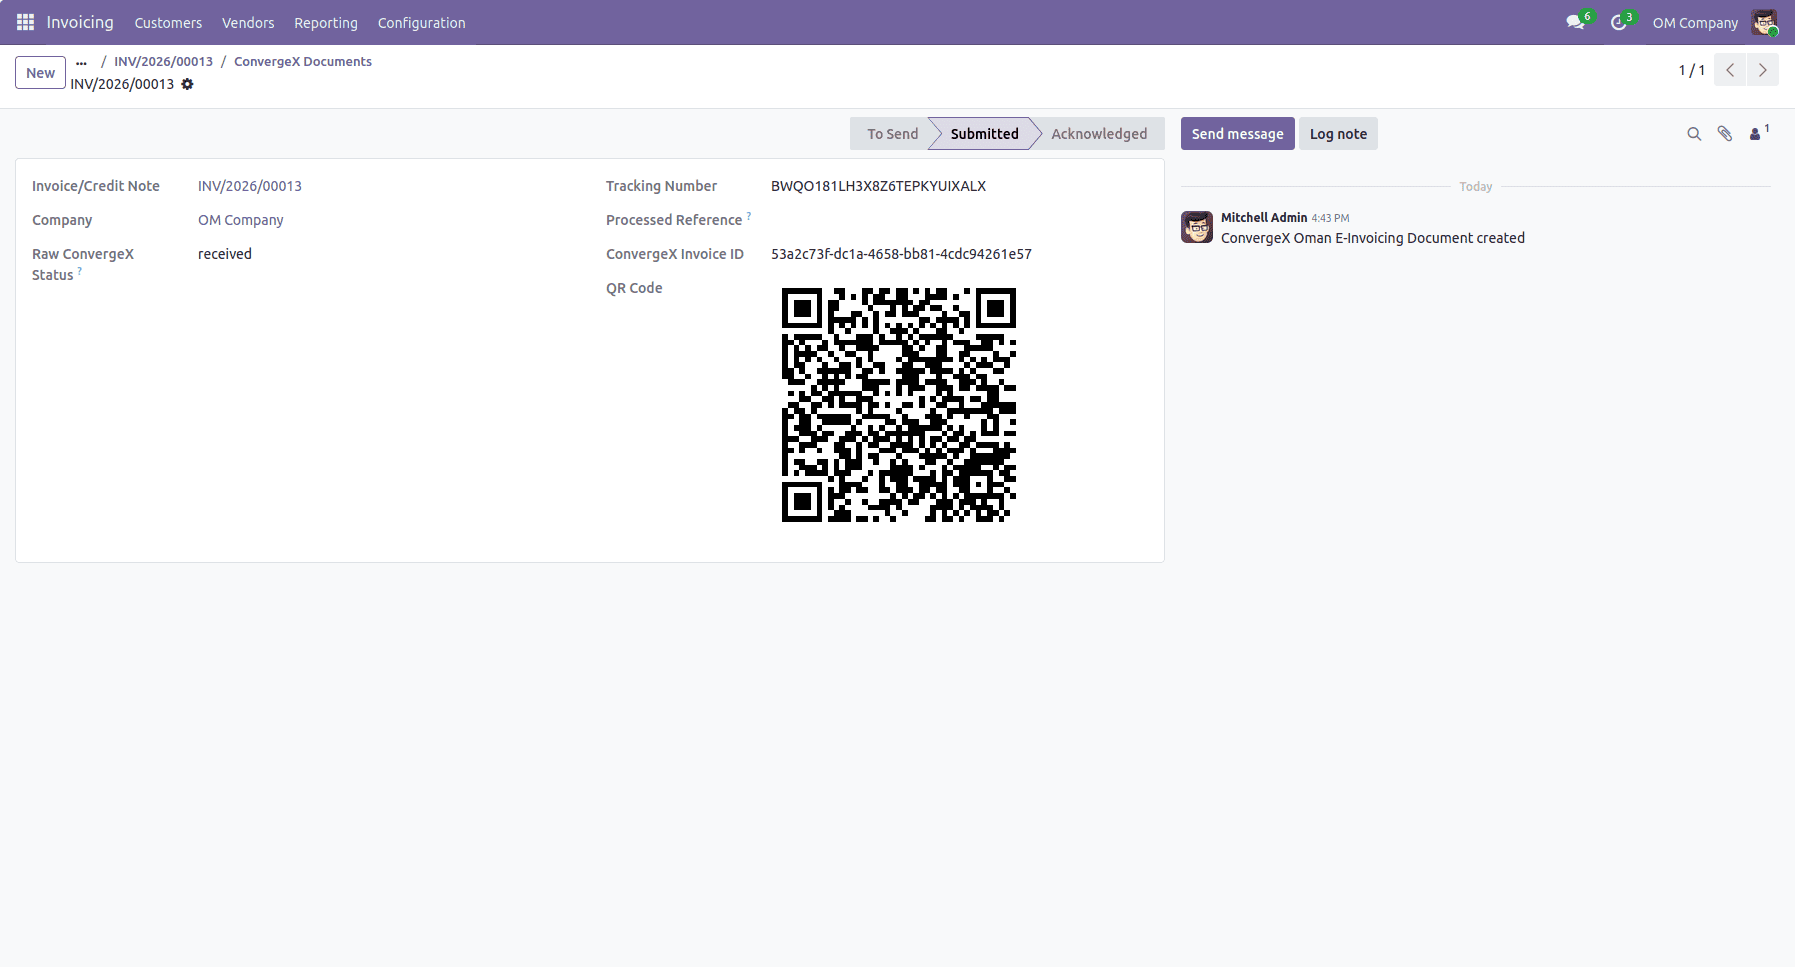Open the INV/2026/00013 breadcrumb link

[163, 62]
